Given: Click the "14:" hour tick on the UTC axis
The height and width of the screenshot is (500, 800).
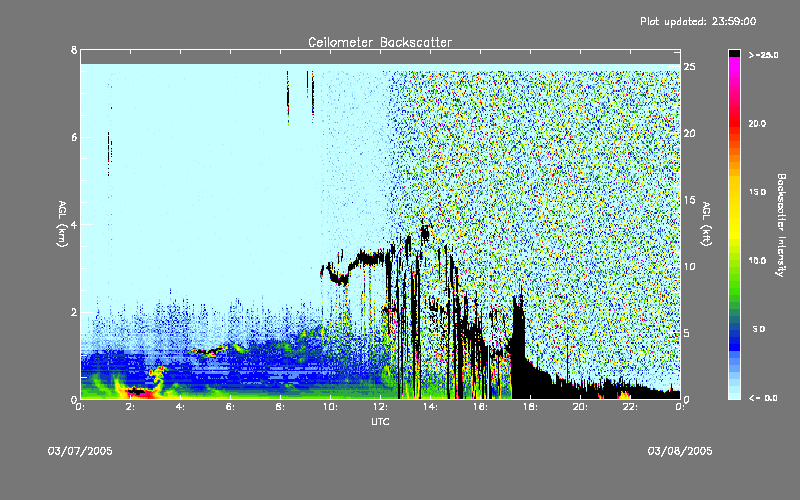Looking at the screenshot, I should pos(430,407).
